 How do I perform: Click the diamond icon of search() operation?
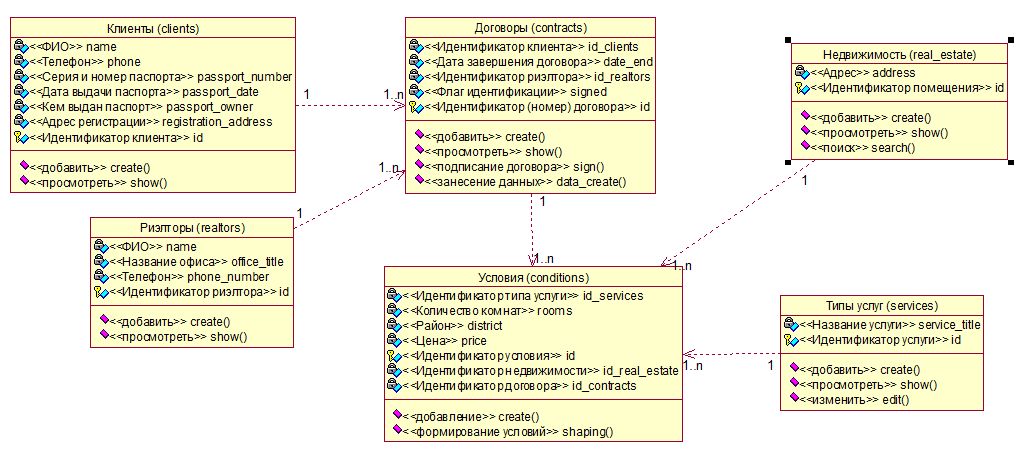coord(806,147)
